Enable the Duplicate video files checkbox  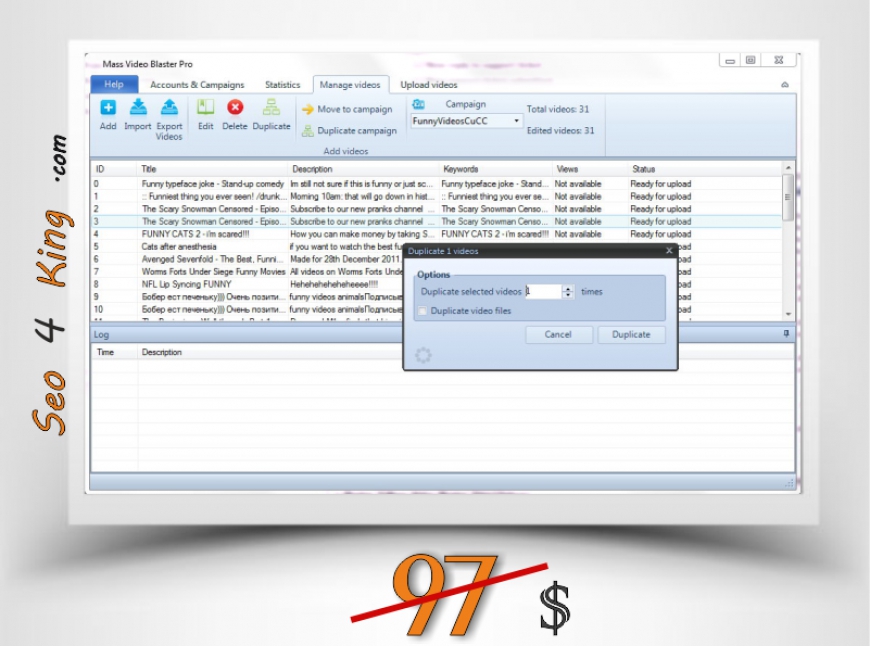[x=423, y=311]
